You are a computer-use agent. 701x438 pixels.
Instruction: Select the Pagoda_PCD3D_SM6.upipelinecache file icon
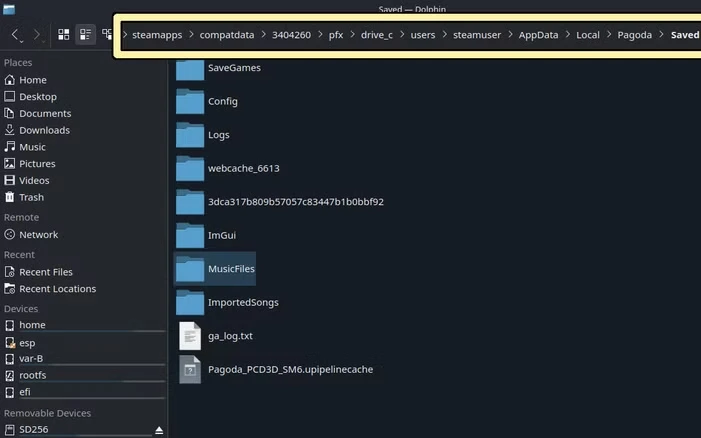(190, 370)
